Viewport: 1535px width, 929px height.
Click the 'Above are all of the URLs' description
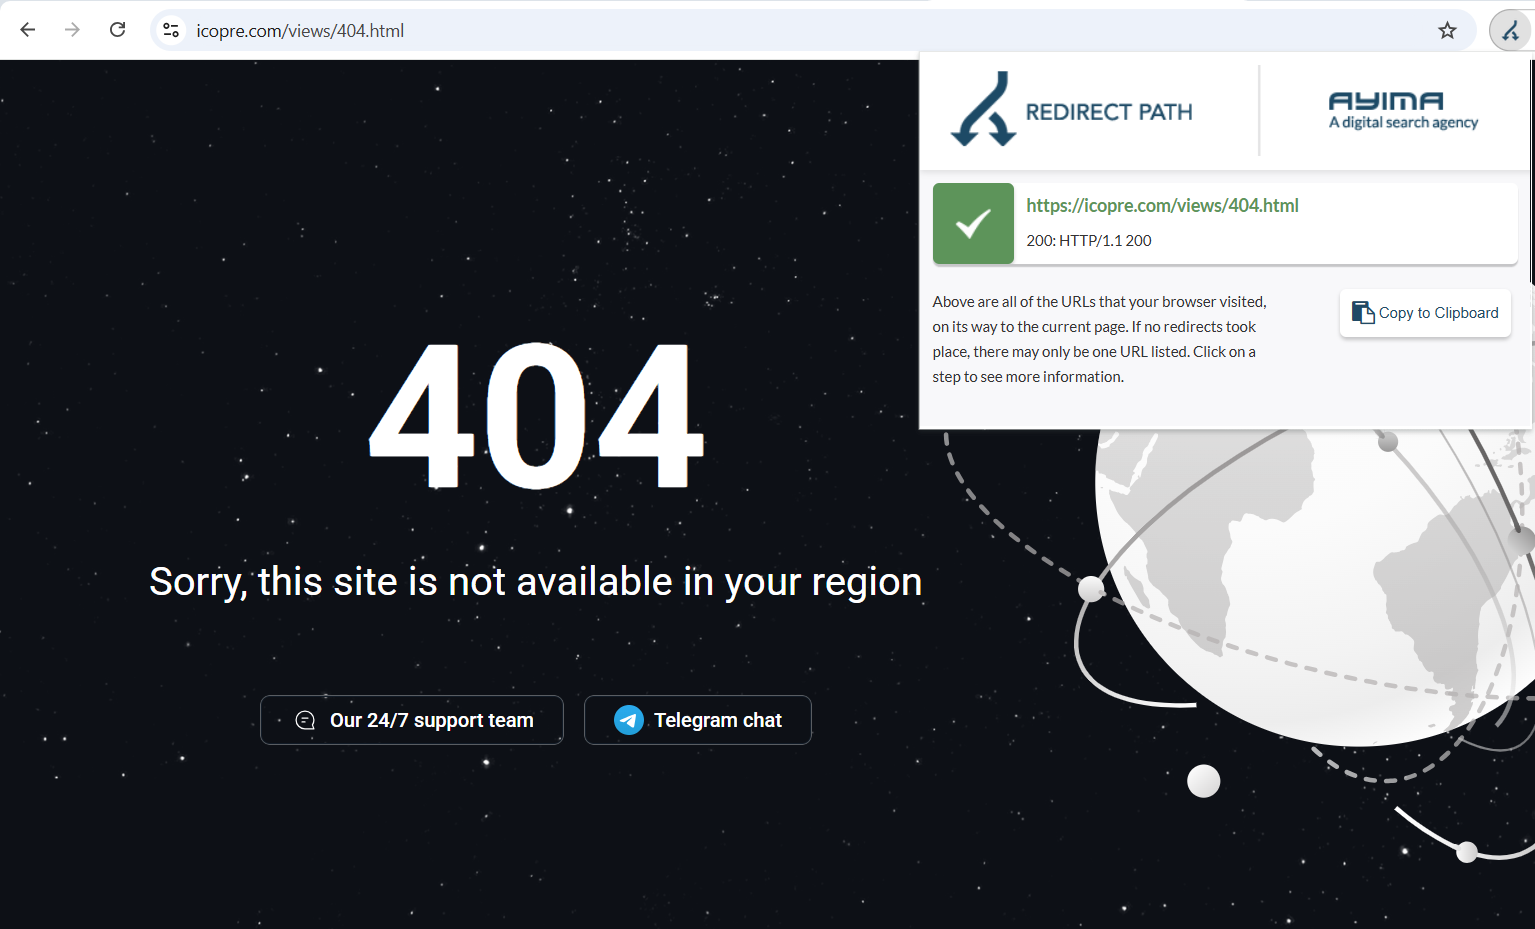point(1099,339)
